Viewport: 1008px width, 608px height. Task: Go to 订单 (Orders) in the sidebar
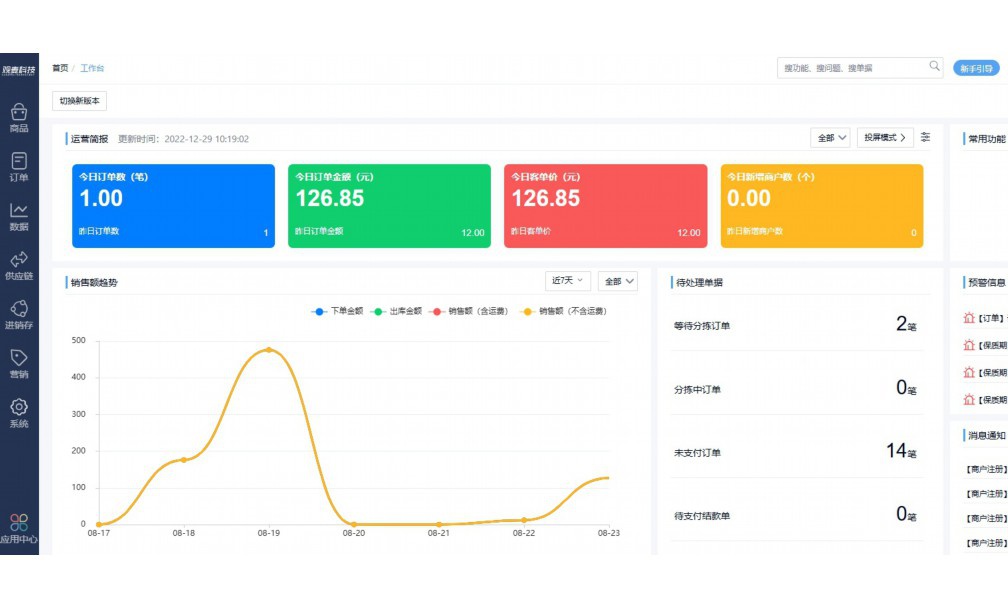click(19, 166)
